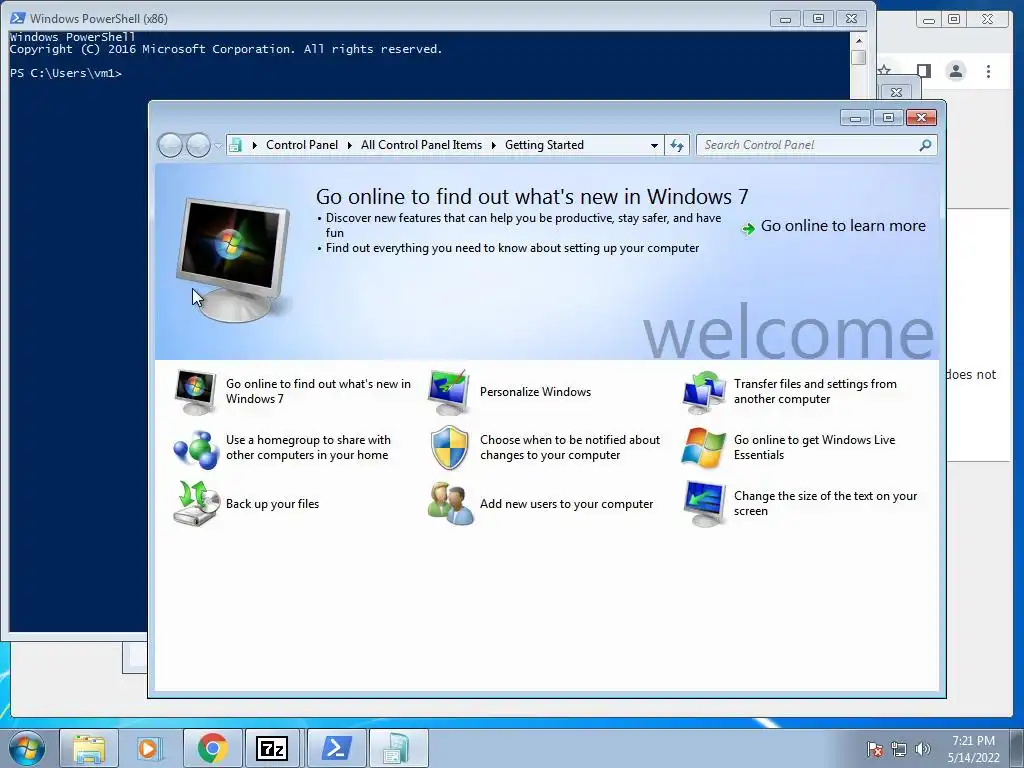The width and height of the screenshot is (1024, 768).
Task: Click the network icon in system tray
Action: pyautogui.click(x=899, y=749)
